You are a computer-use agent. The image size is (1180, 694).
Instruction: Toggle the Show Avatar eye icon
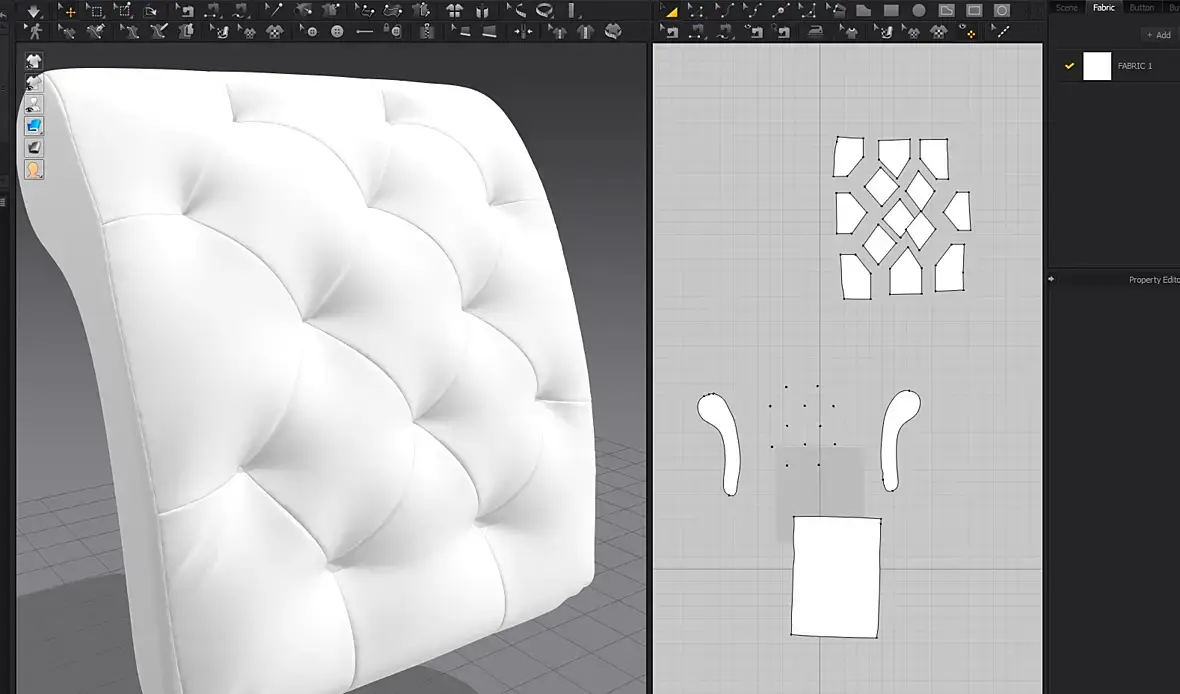(x=34, y=104)
